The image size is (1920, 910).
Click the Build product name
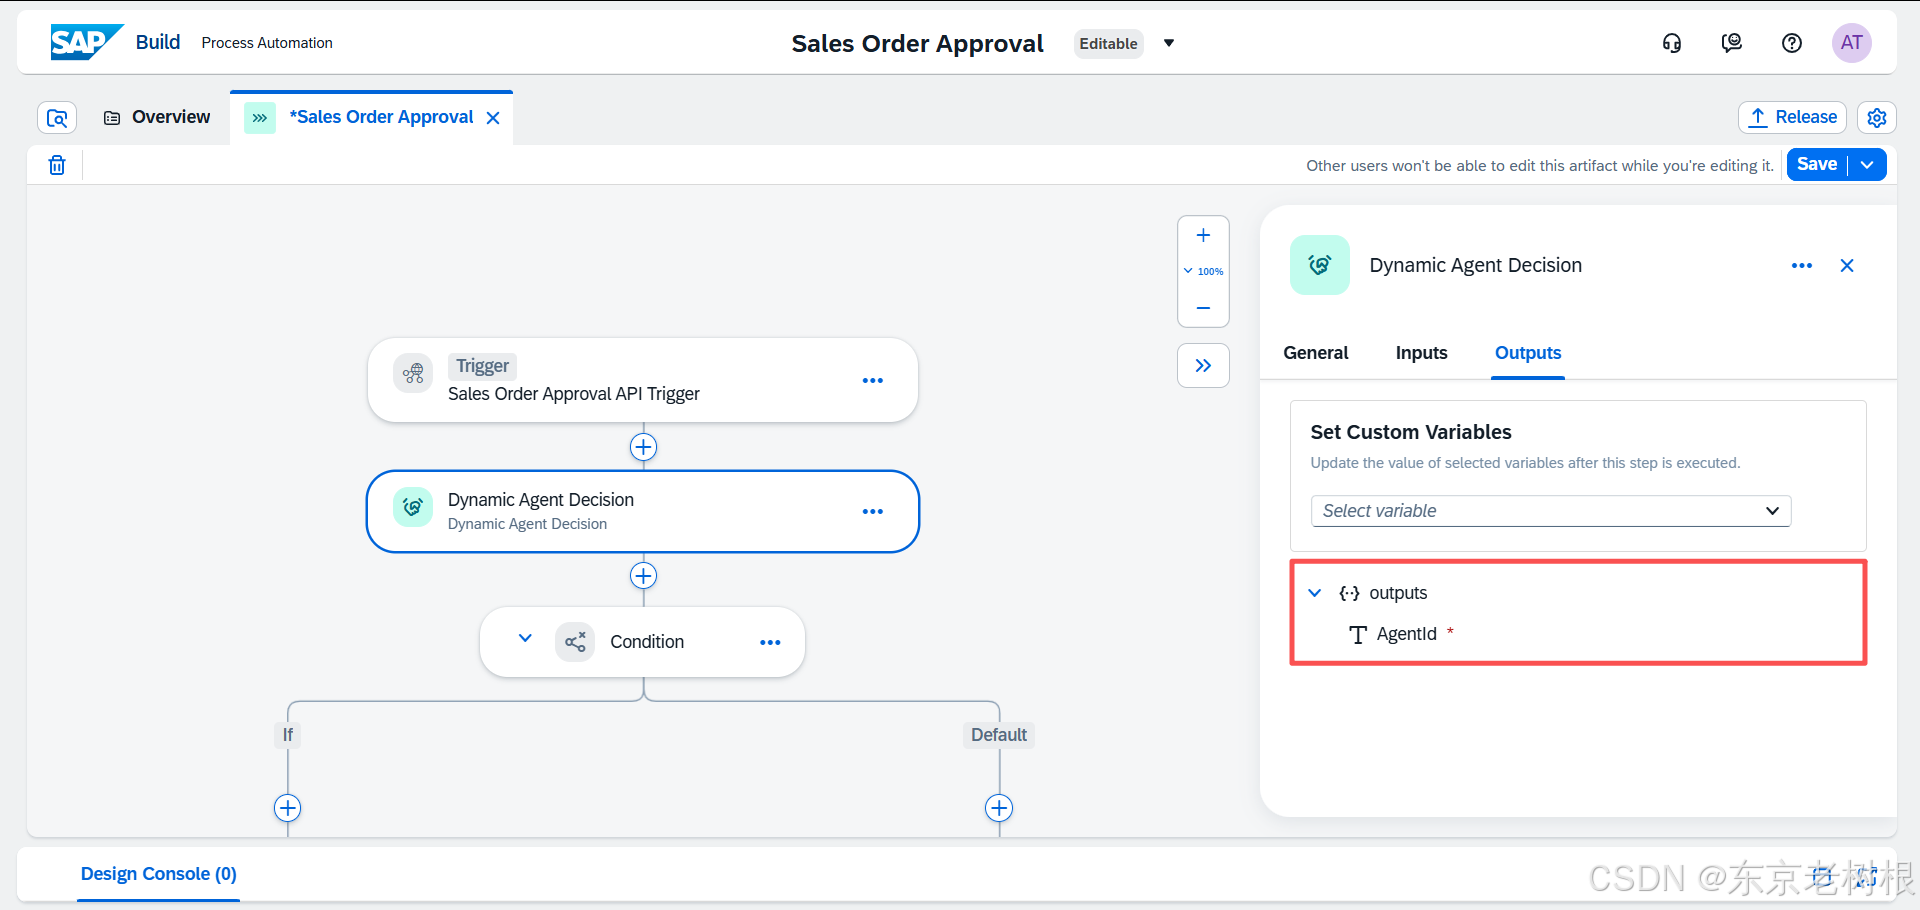pos(158,42)
